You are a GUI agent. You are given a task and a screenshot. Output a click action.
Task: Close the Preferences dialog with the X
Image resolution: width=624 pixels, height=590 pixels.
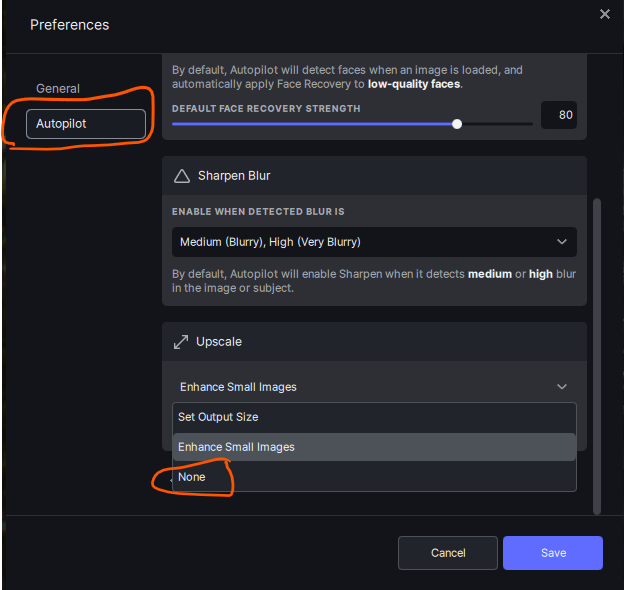click(x=604, y=14)
